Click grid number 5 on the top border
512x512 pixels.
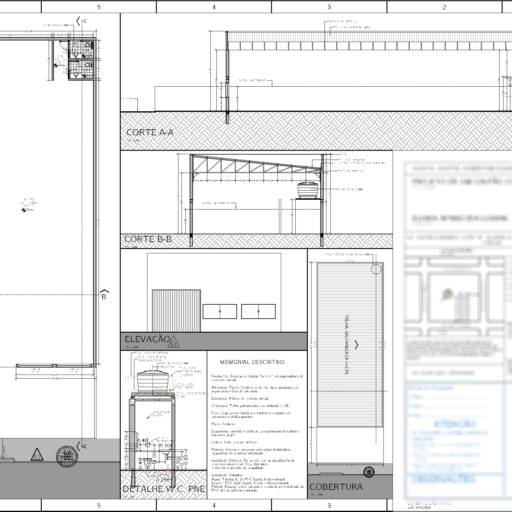coord(99,7)
